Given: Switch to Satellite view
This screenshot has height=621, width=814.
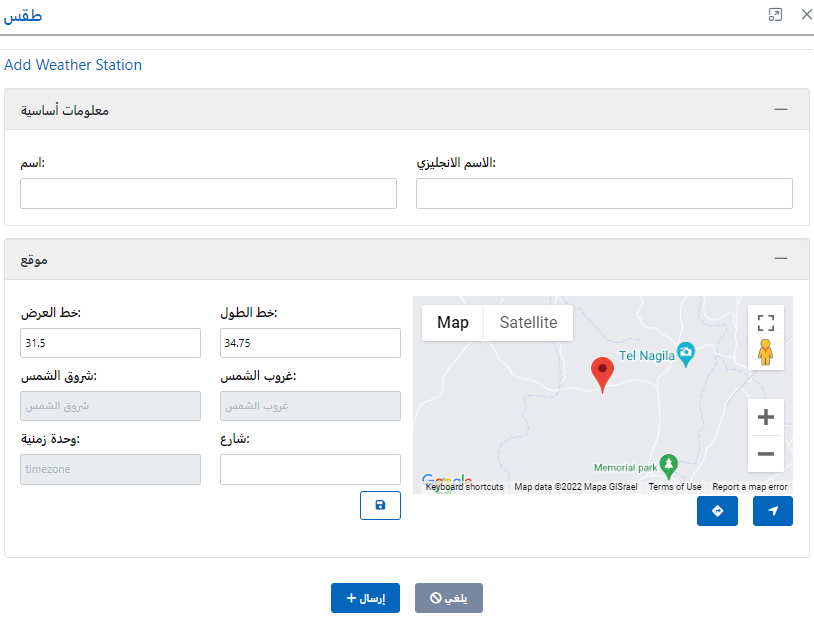Looking at the screenshot, I should (529, 322).
